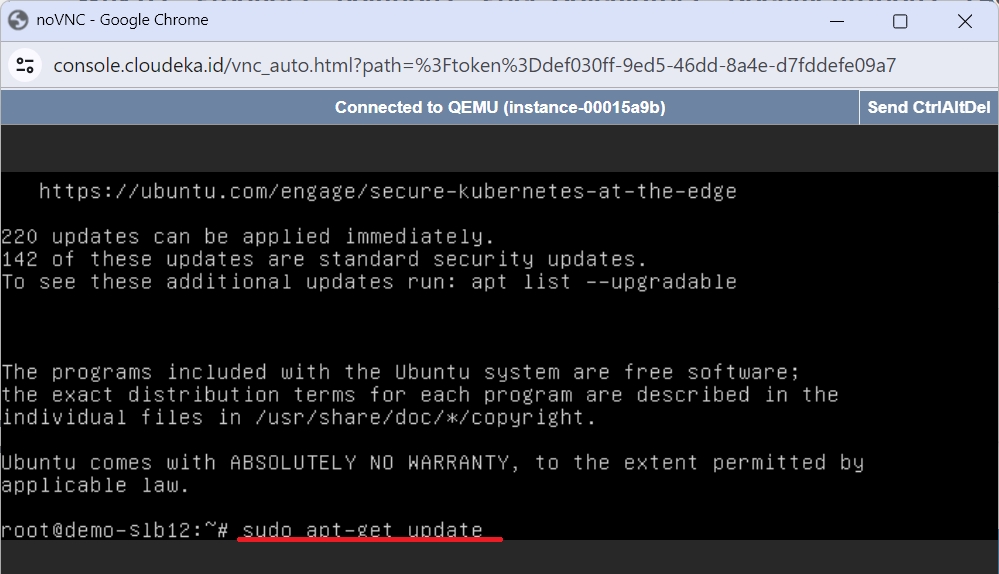This screenshot has width=999, height=574.
Task: Click the '142 of these updates' line
Action: pyautogui.click(x=324, y=259)
